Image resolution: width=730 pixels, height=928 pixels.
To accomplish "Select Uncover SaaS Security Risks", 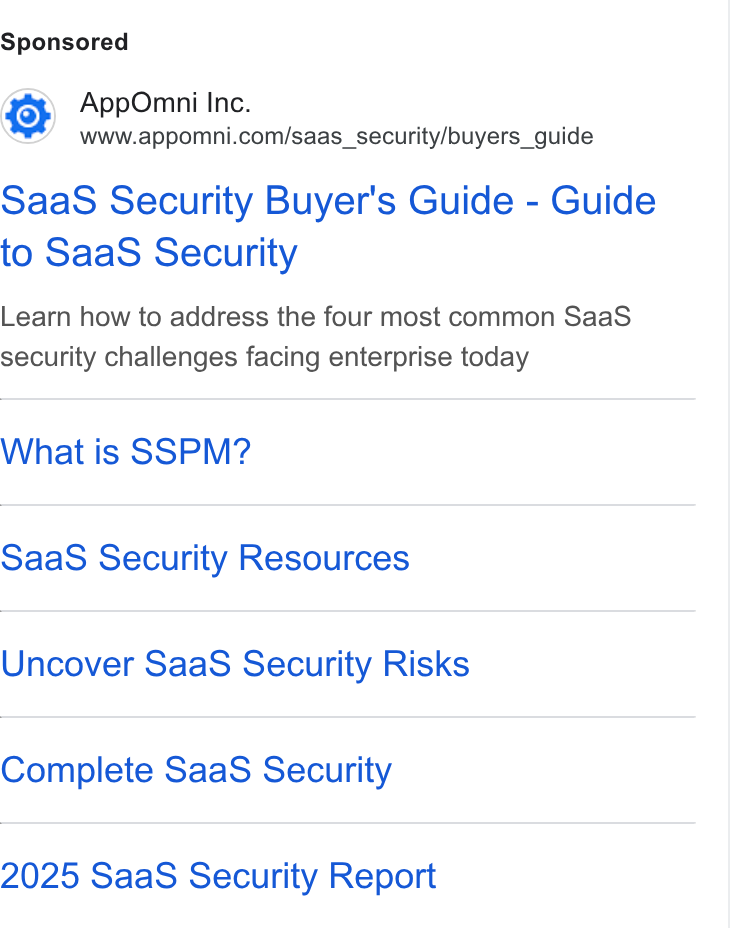I will [235, 664].
